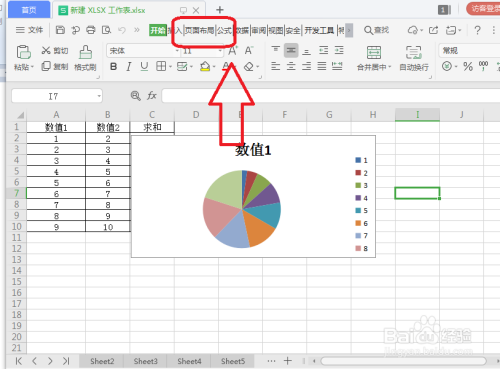Viewport: 500px width, 369px height.
Task: Switch to the 开始 (Home) ribbon tab
Action: point(158,30)
